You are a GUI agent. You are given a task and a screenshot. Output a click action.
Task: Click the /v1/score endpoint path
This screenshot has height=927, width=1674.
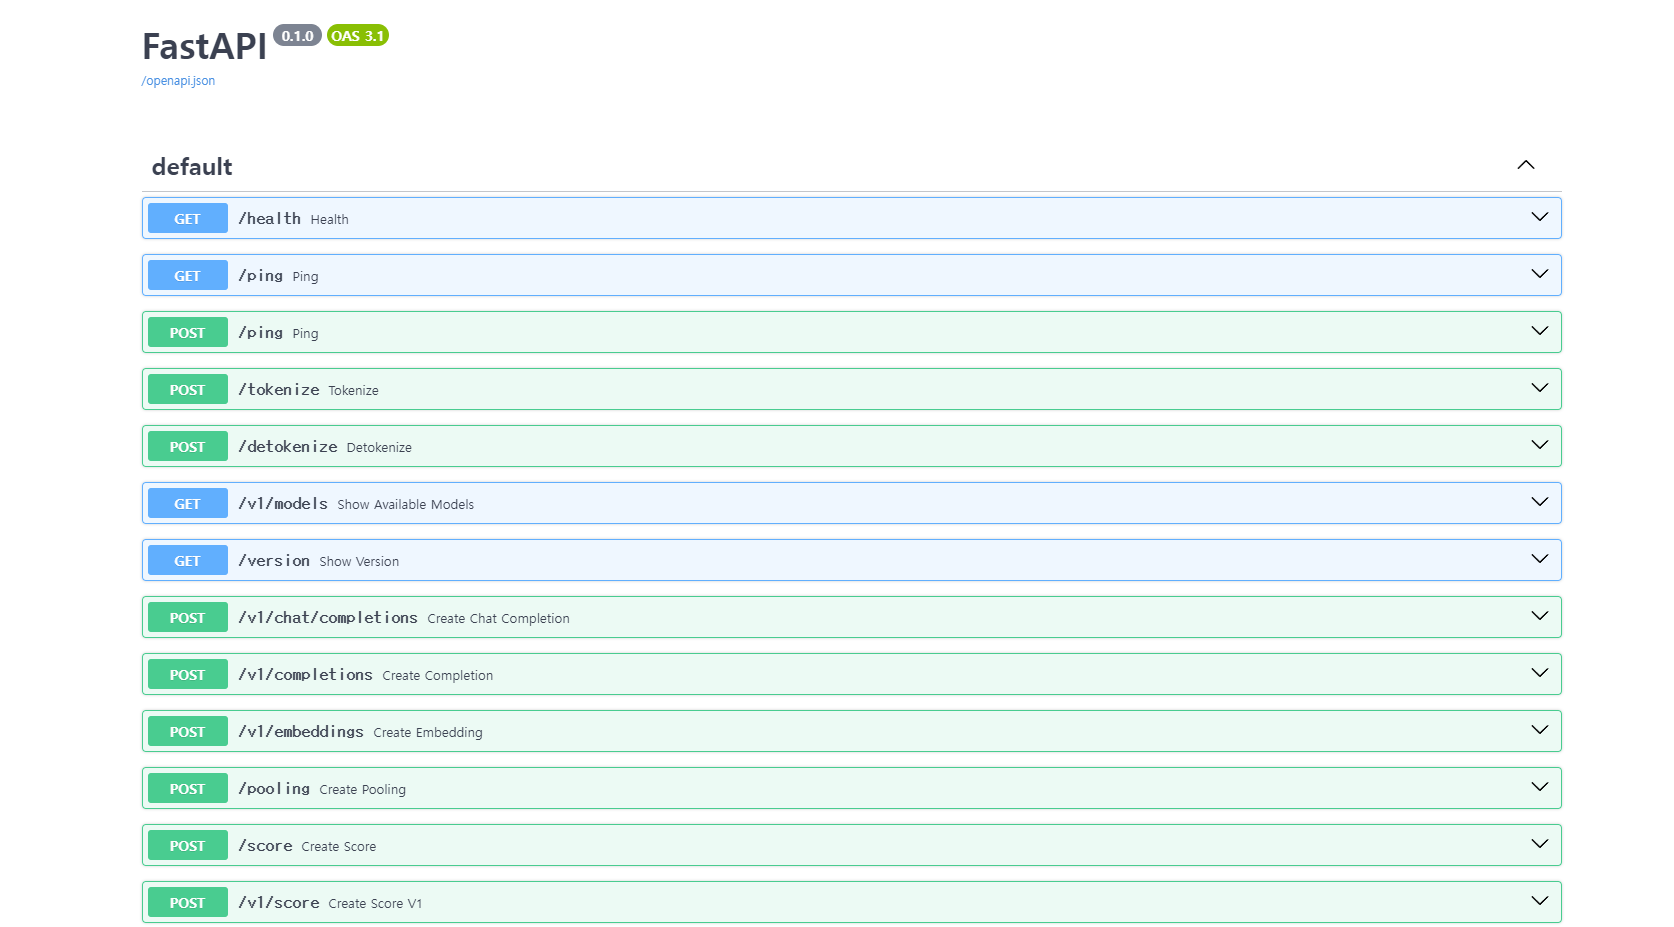(x=279, y=902)
